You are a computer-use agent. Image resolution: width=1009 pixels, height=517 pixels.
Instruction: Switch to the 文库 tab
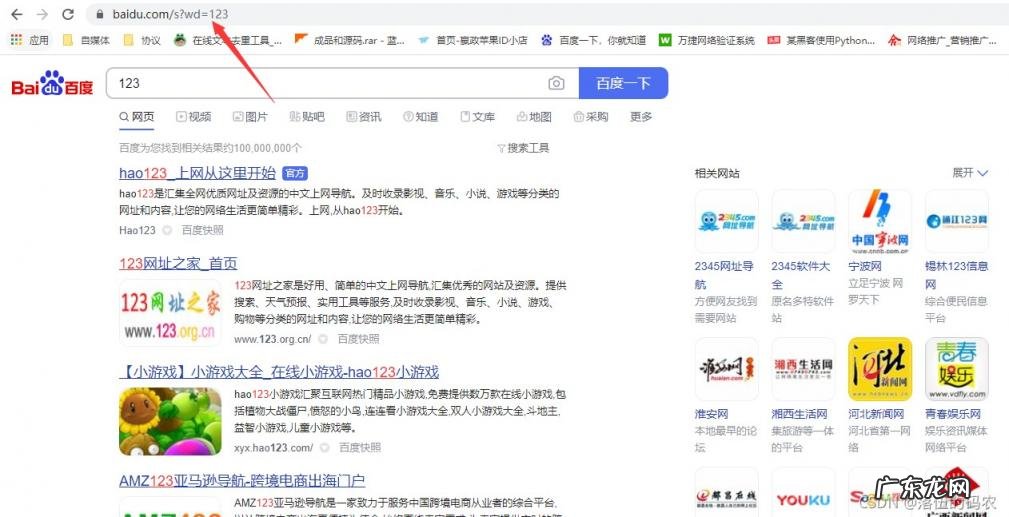(477, 117)
